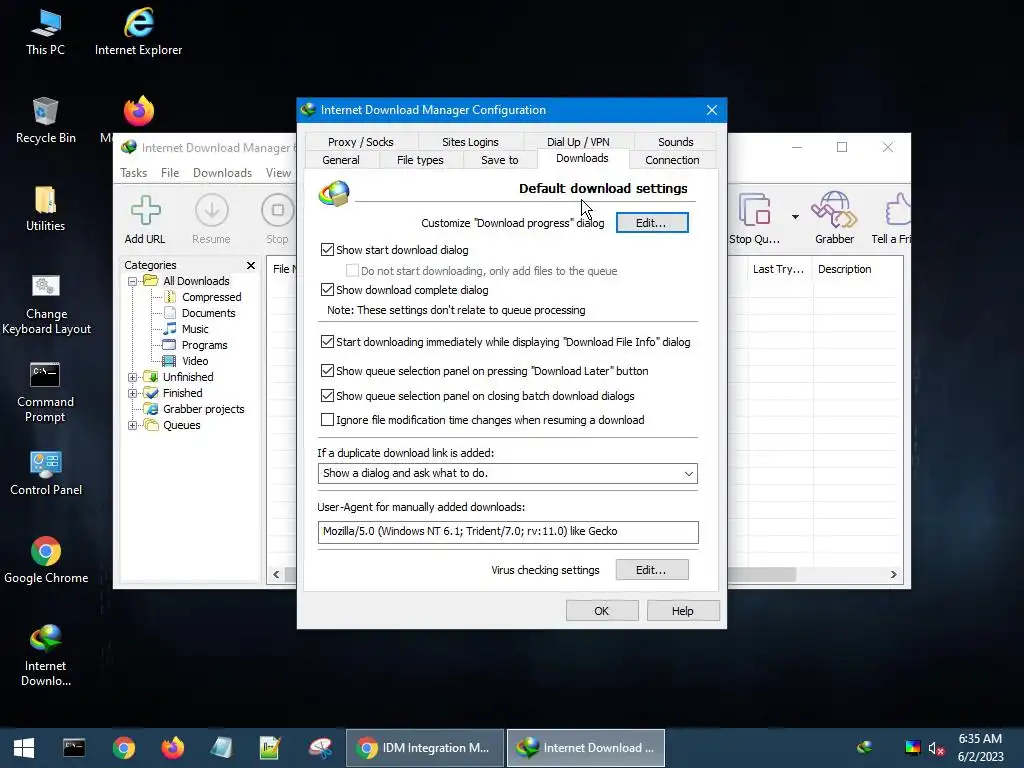Screen dimensions: 1024x768
Task: Expand the Finished tree node
Action: (x=133, y=393)
